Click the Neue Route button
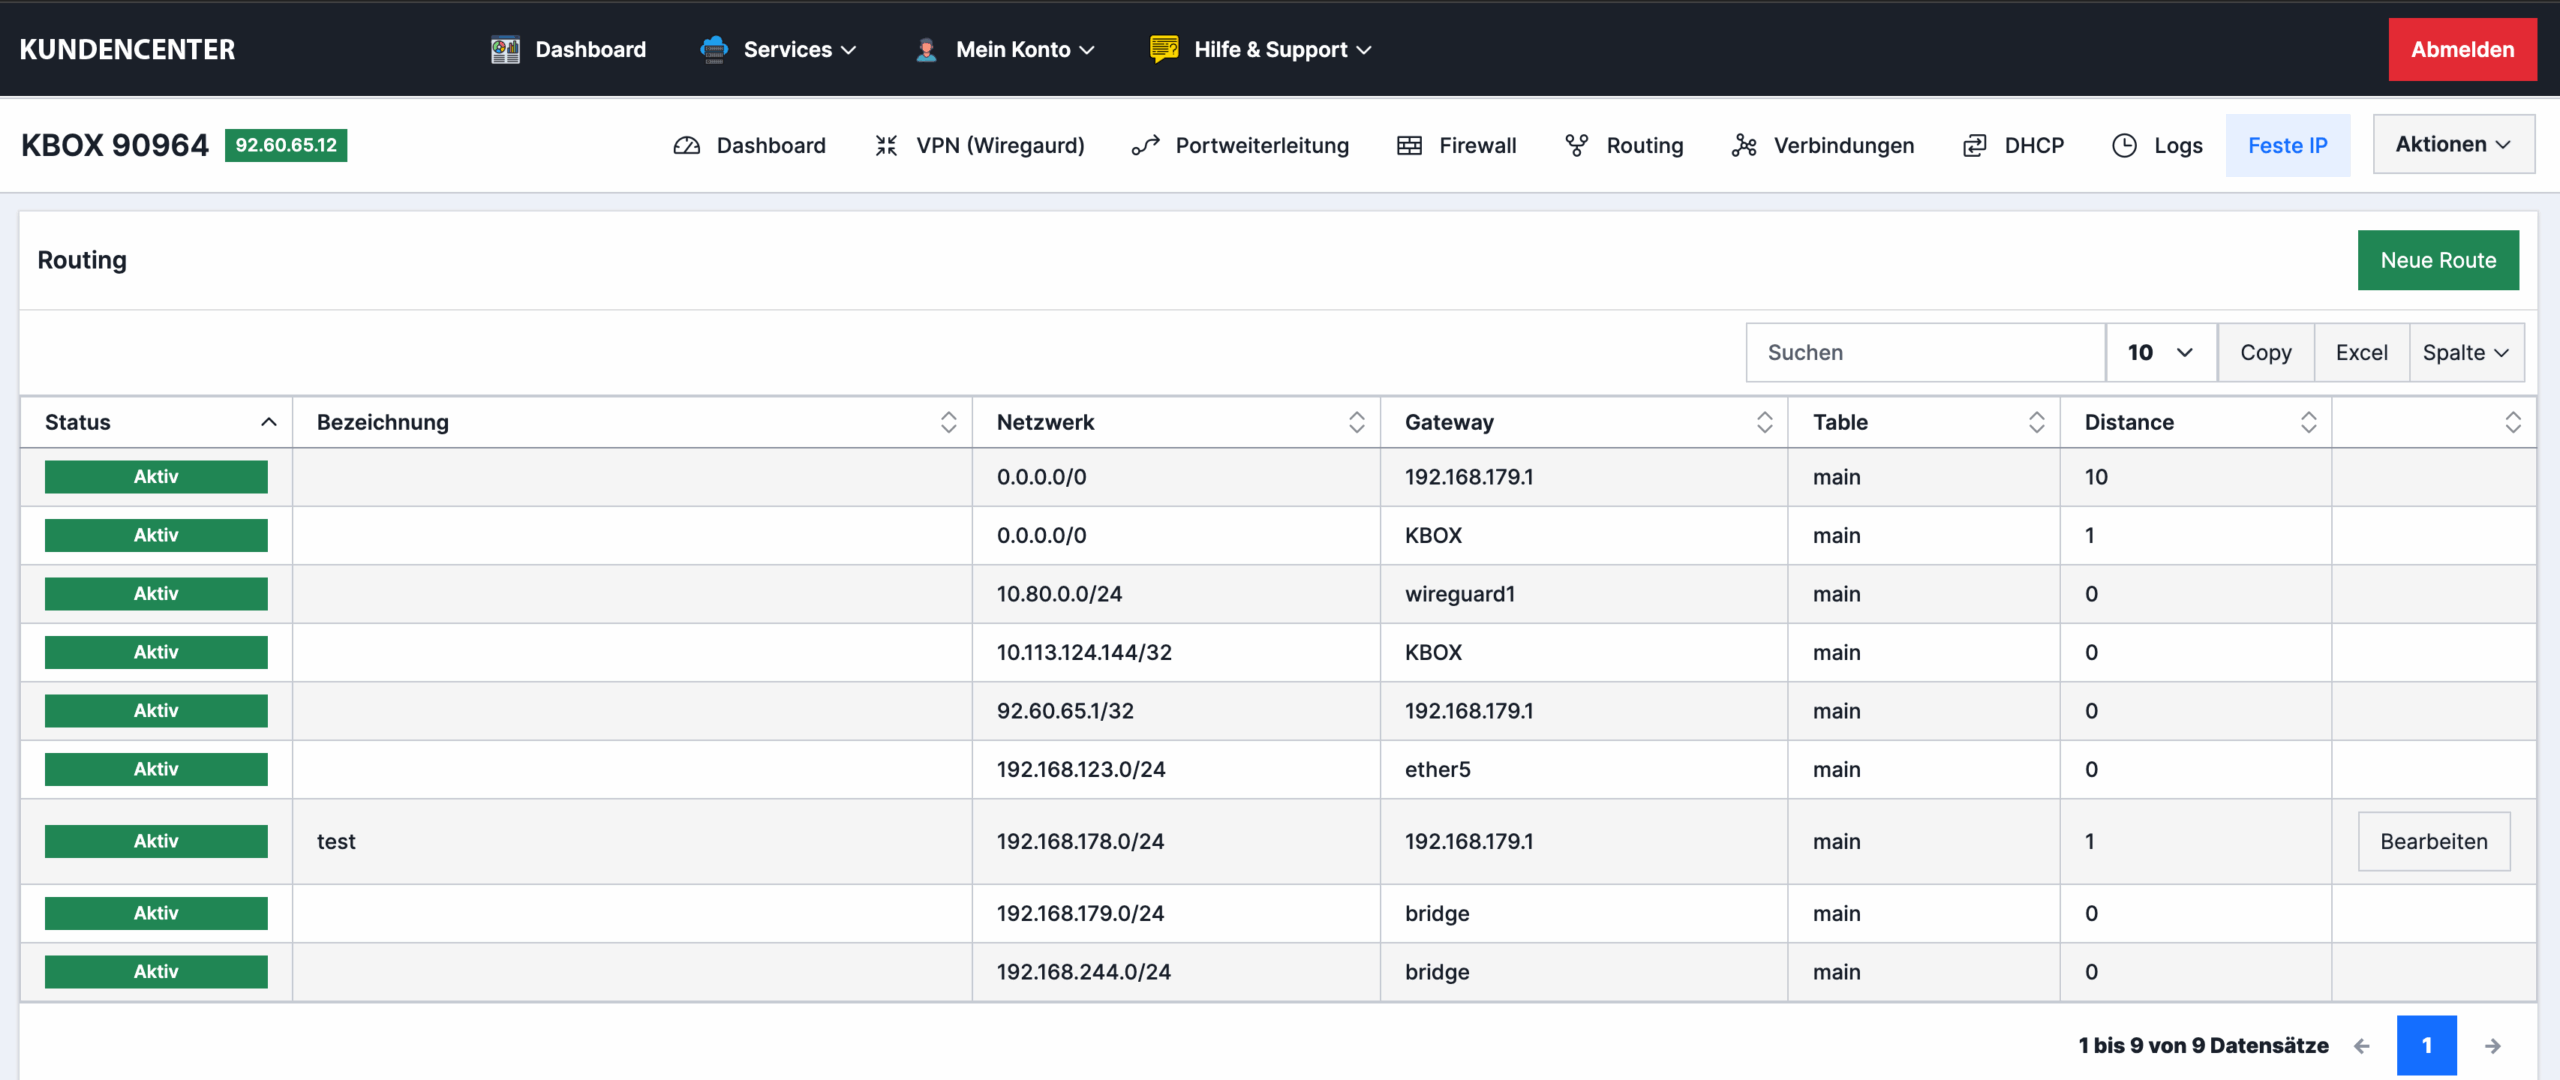Image resolution: width=2560 pixels, height=1080 pixels. [2437, 260]
